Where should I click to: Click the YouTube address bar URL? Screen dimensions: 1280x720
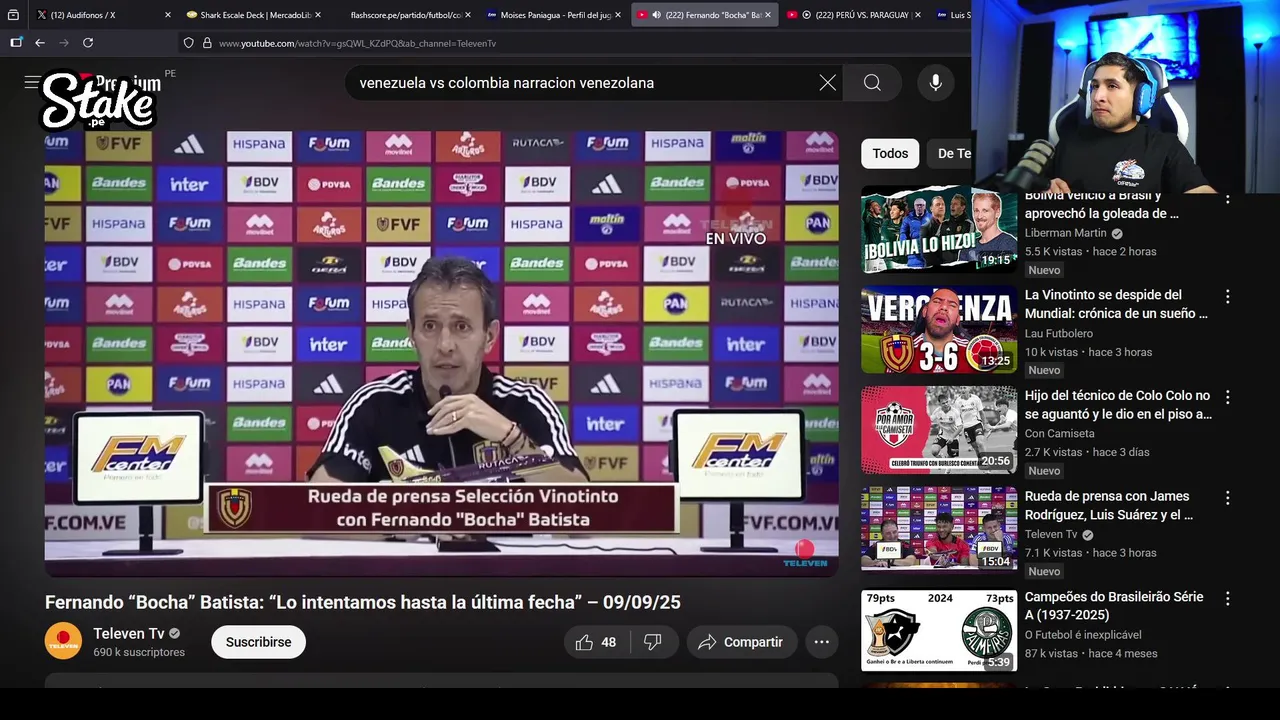coord(357,44)
